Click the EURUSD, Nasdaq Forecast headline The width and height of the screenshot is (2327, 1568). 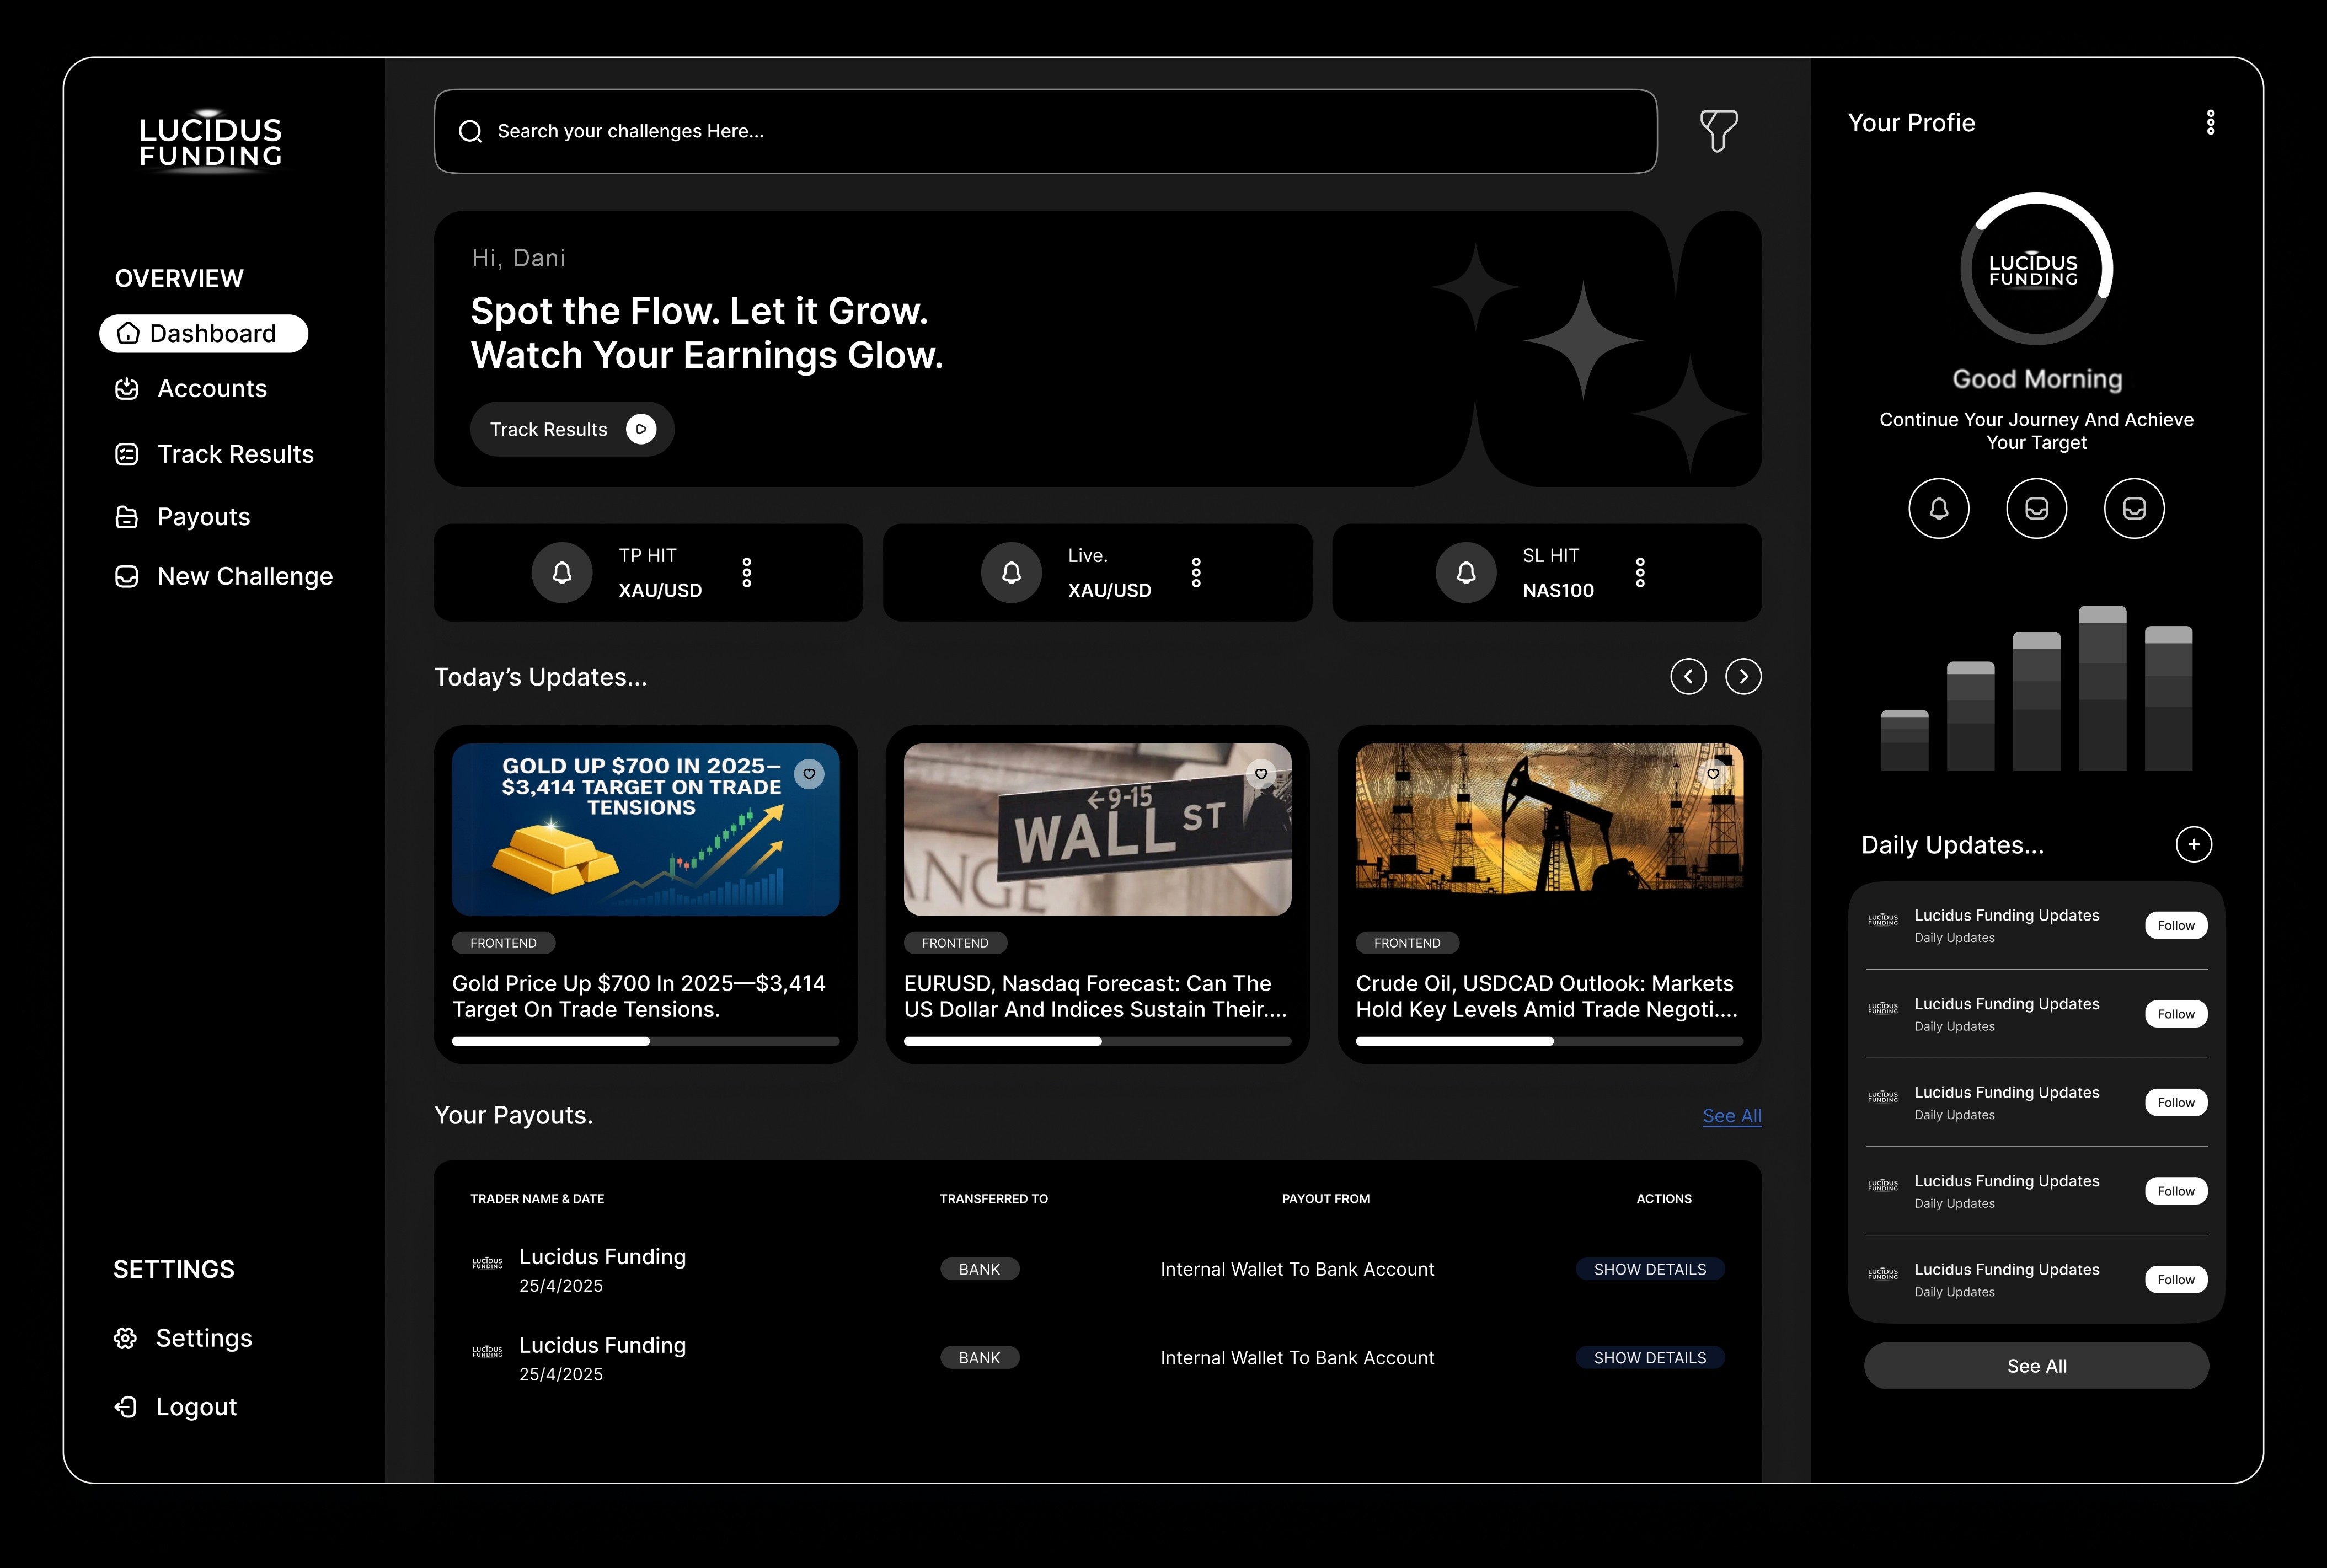tap(1095, 997)
